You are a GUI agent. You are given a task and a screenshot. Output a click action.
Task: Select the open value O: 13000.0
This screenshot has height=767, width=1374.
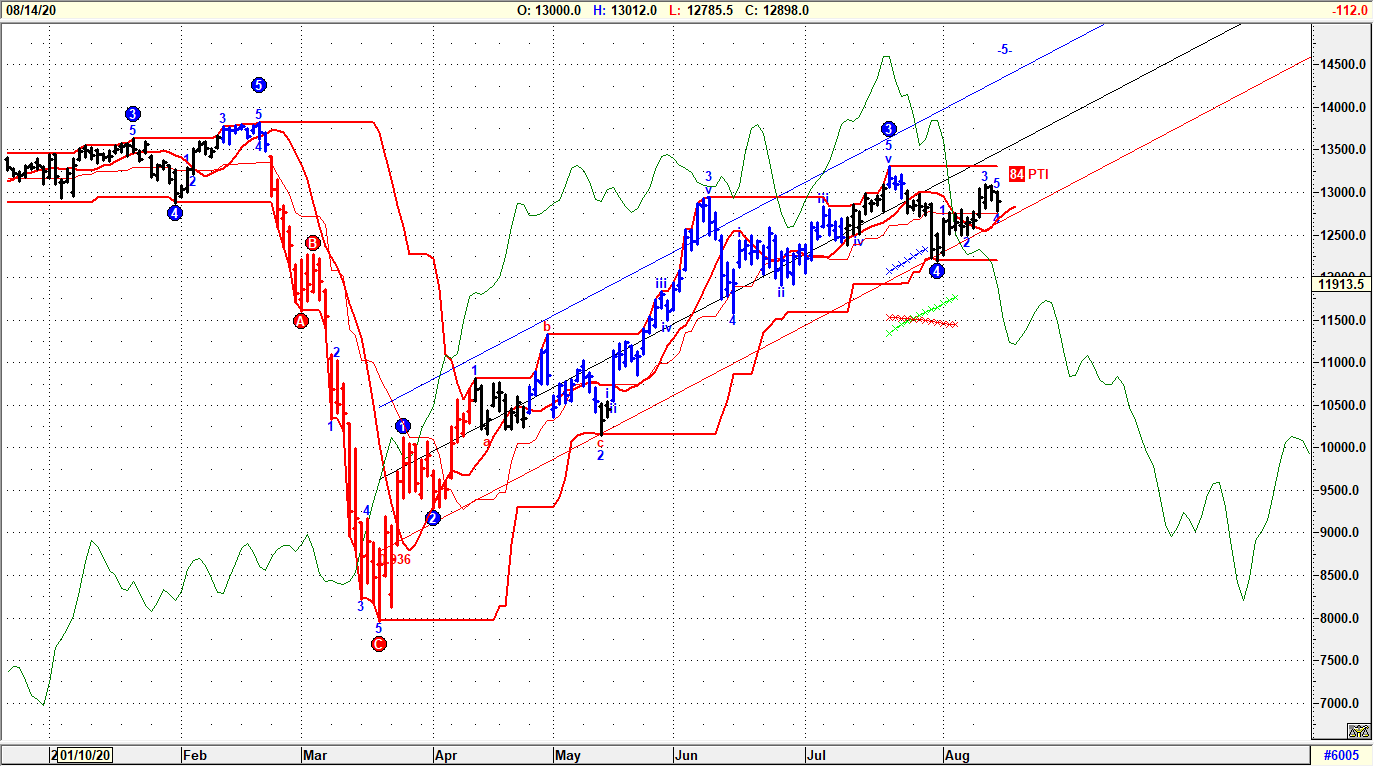coord(549,10)
